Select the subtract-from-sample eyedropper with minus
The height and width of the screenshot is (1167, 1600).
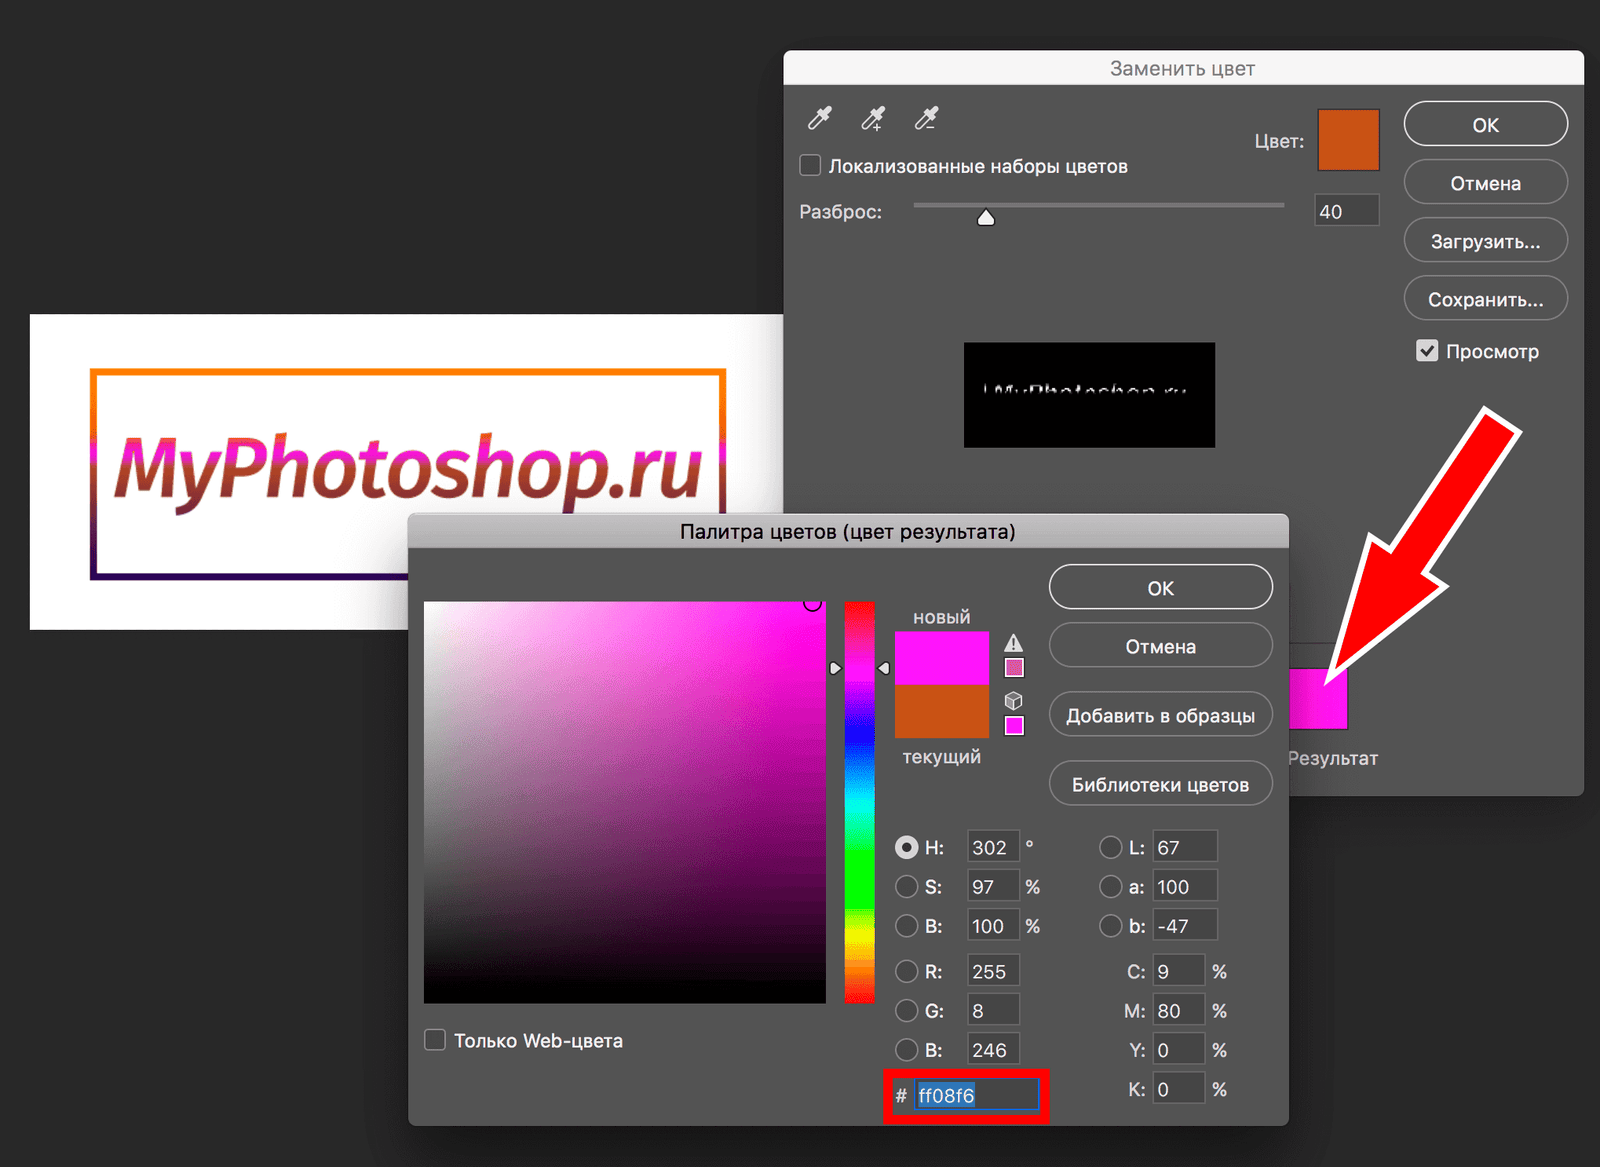(x=926, y=119)
